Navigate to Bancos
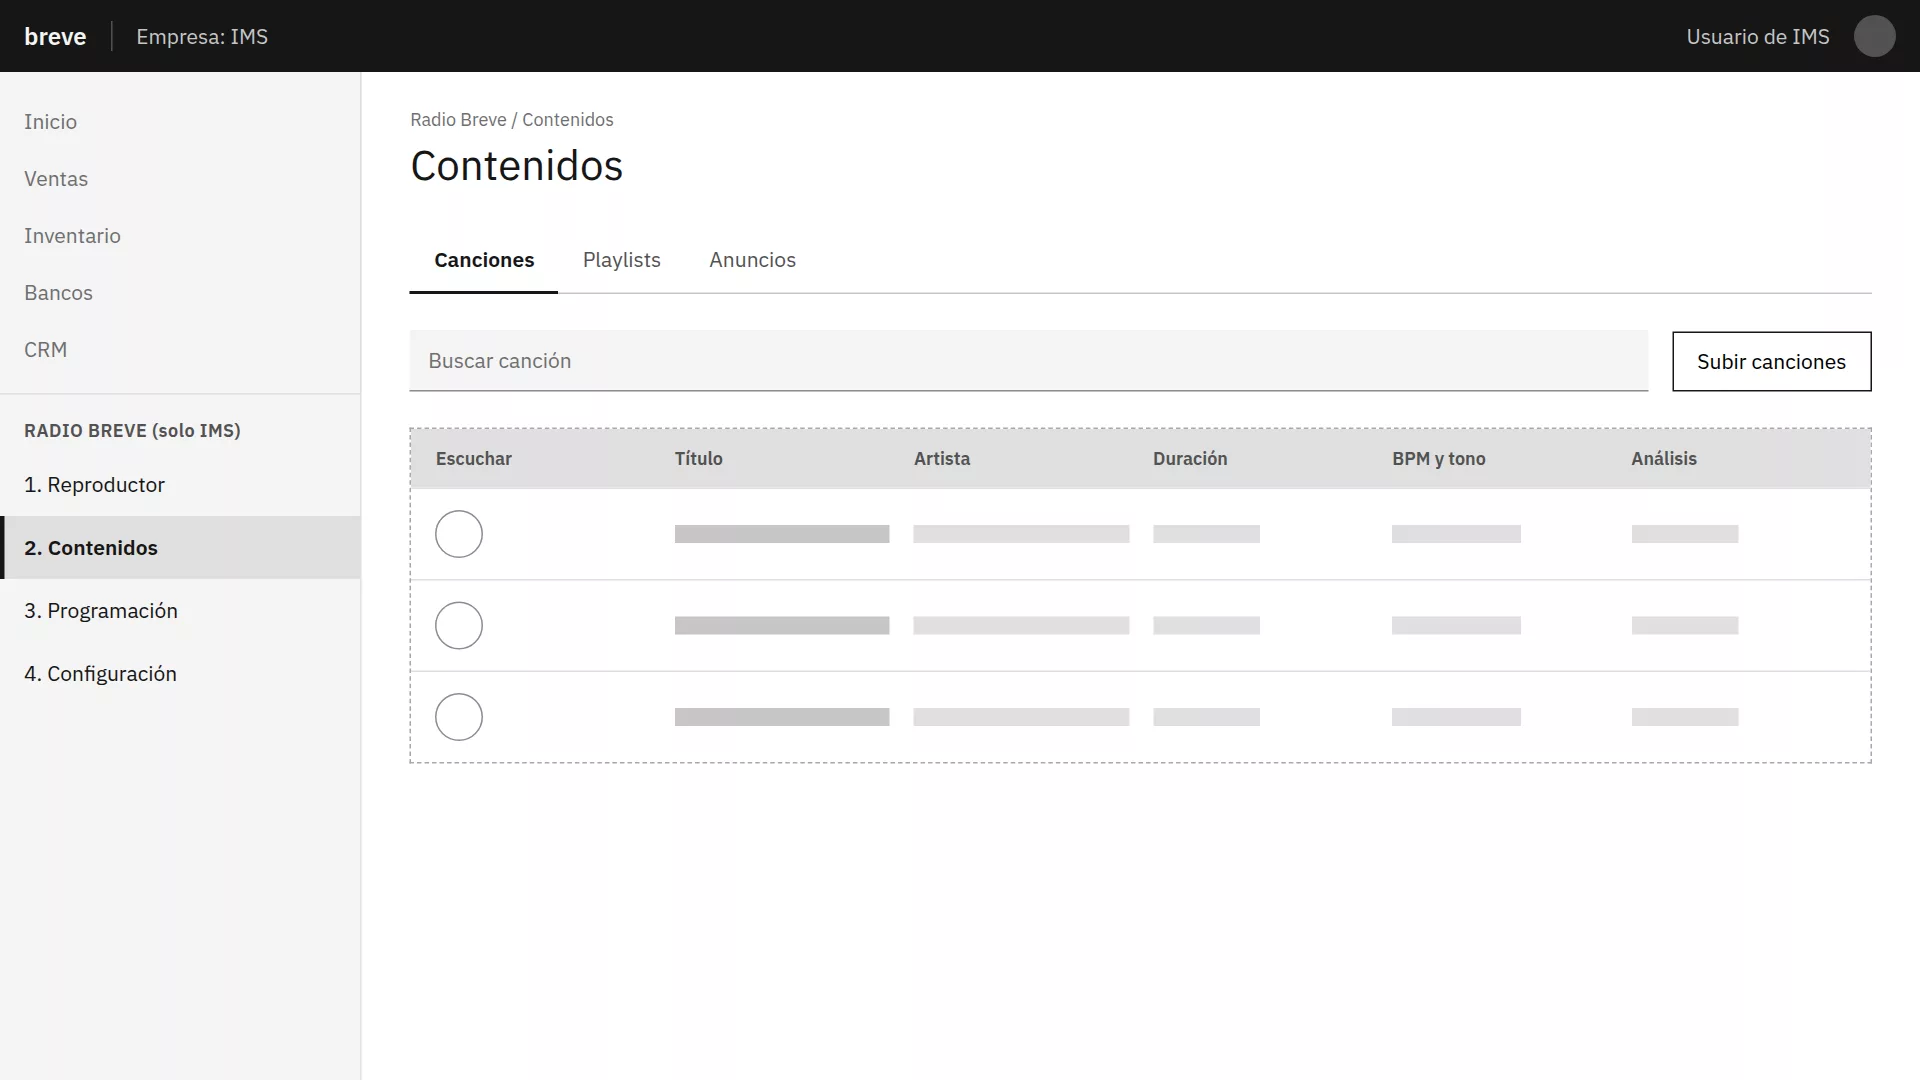This screenshot has width=1920, height=1080. click(x=58, y=293)
